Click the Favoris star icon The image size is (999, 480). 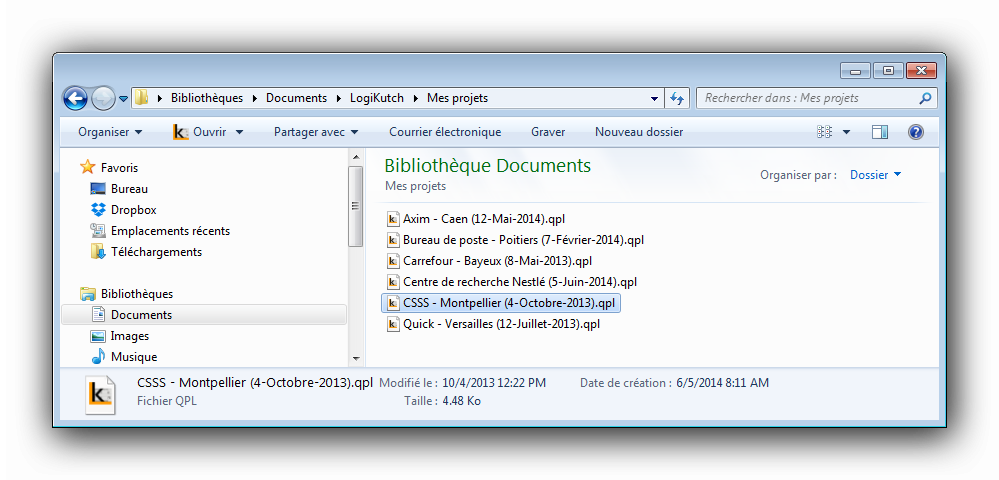(x=87, y=168)
